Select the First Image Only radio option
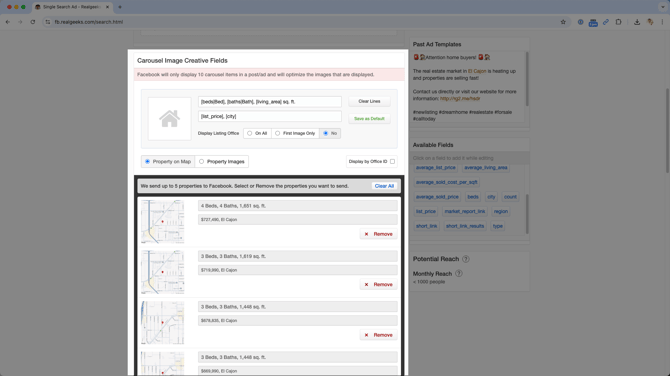Viewport: 670px width, 376px height. coord(295,133)
